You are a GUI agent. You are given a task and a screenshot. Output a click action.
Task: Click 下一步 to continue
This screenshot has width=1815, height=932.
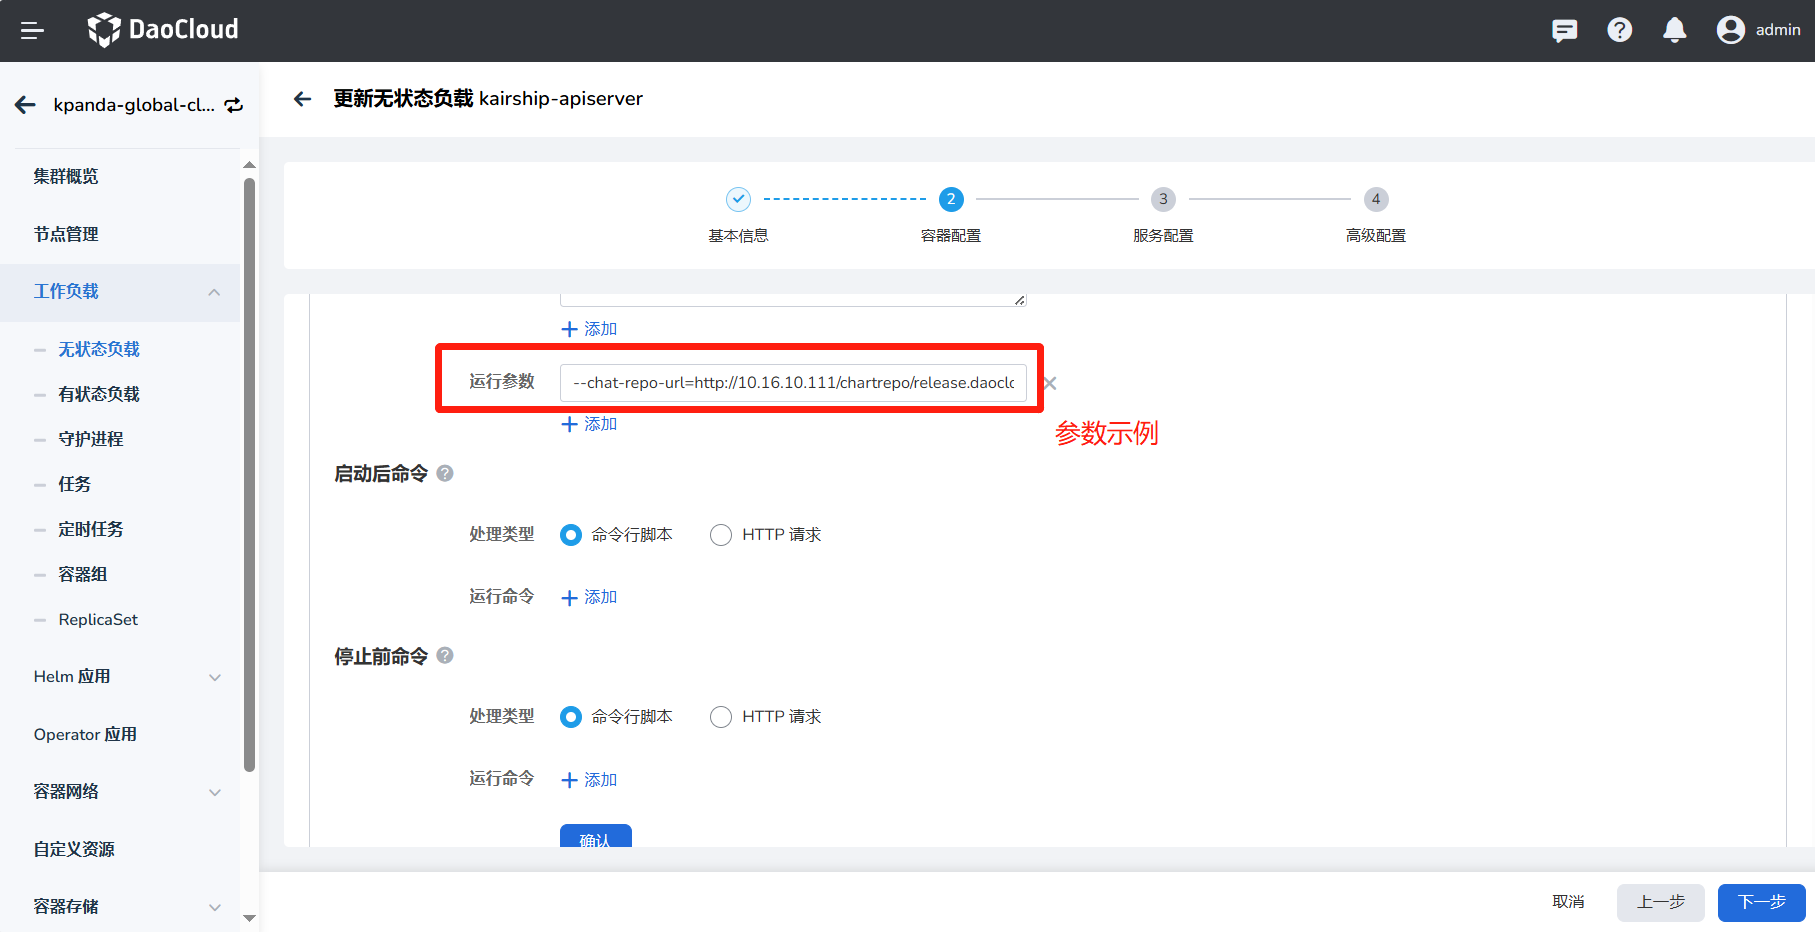(x=1760, y=902)
